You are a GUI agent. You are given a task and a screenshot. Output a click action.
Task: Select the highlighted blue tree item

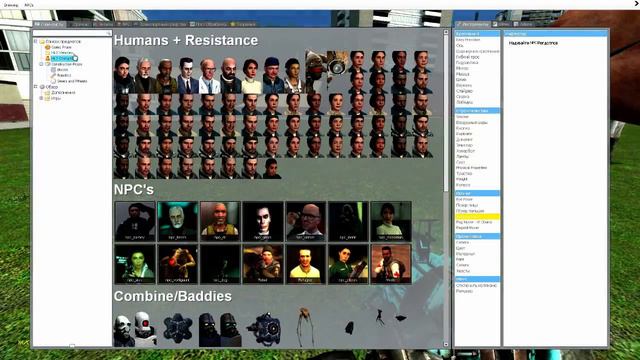point(62,58)
